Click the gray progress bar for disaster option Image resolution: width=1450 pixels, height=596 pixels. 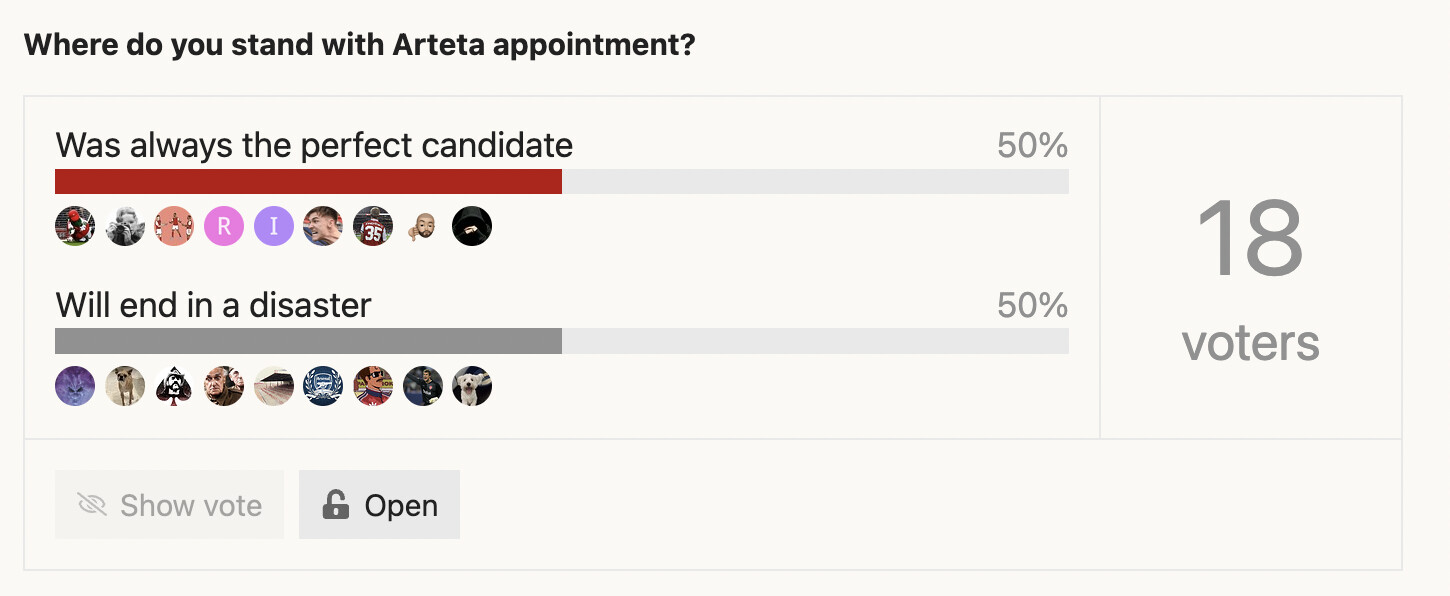pyautogui.click(x=308, y=341)
